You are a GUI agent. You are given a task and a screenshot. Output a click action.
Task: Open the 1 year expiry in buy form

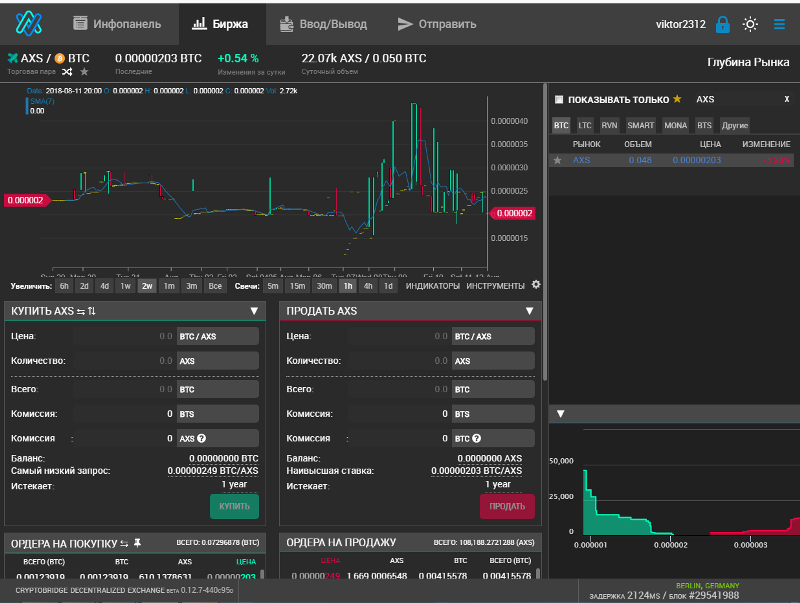[234, 484]
